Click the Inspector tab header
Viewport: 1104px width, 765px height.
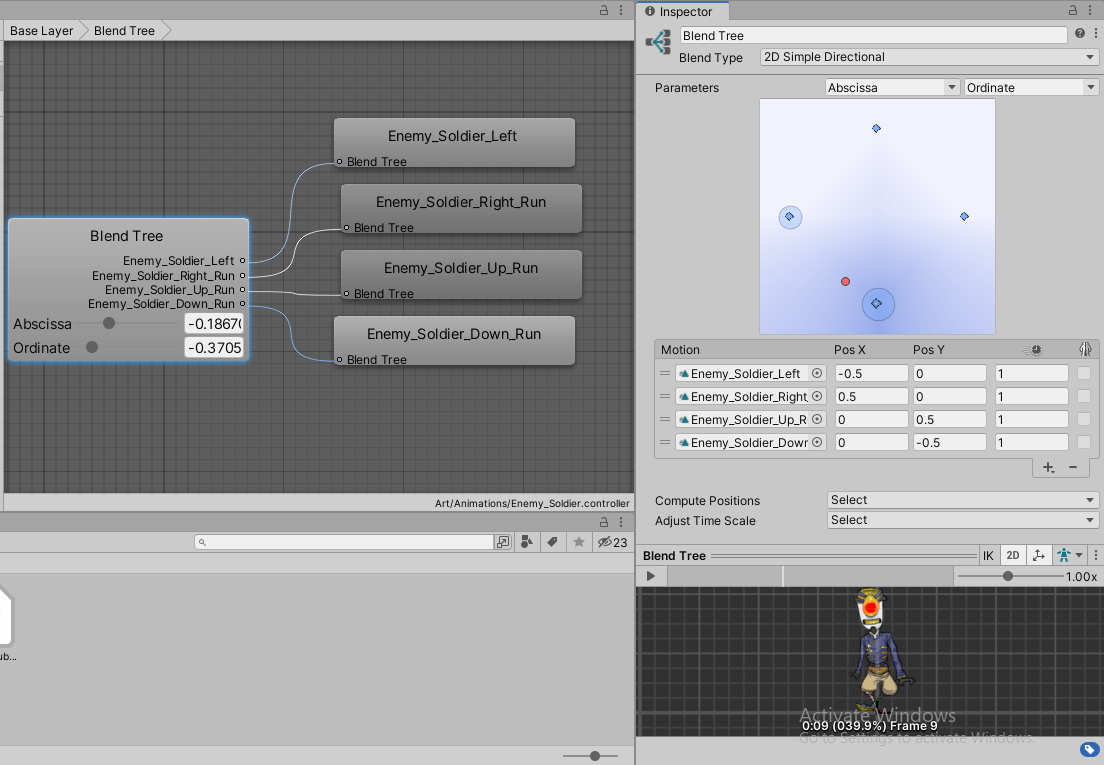[x=683, y=12]
